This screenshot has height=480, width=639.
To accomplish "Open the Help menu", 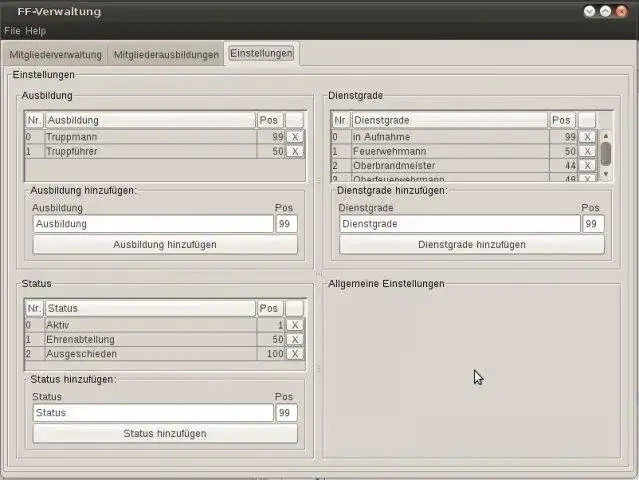I will 35,31.
